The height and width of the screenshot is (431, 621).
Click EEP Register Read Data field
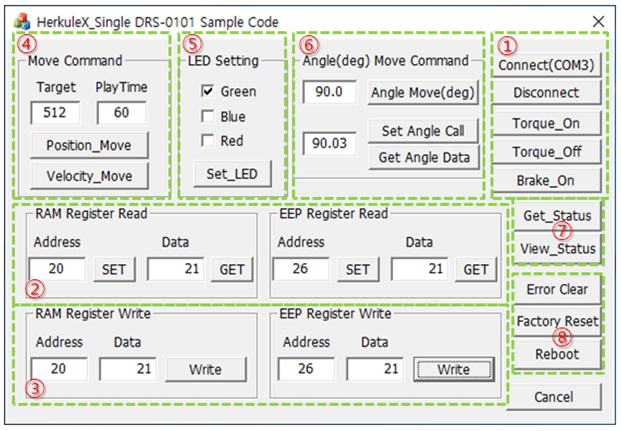tap(420, 269)
